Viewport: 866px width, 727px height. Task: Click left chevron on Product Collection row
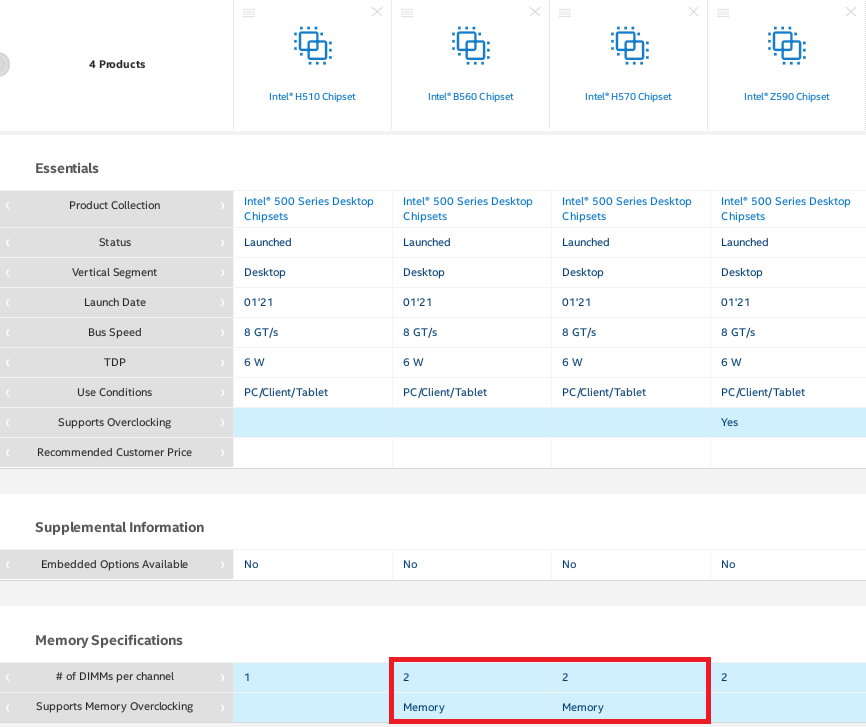[x=8, y=206]
